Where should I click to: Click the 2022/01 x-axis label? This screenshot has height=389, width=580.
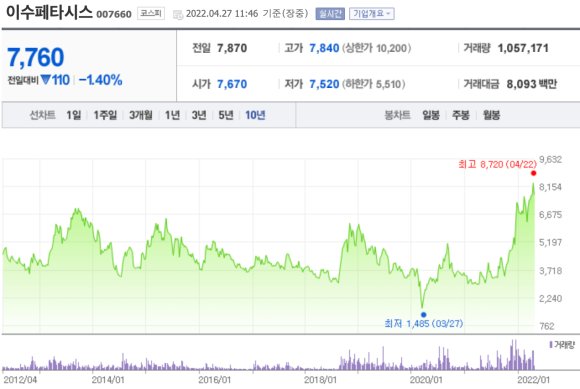coord(533,380)
